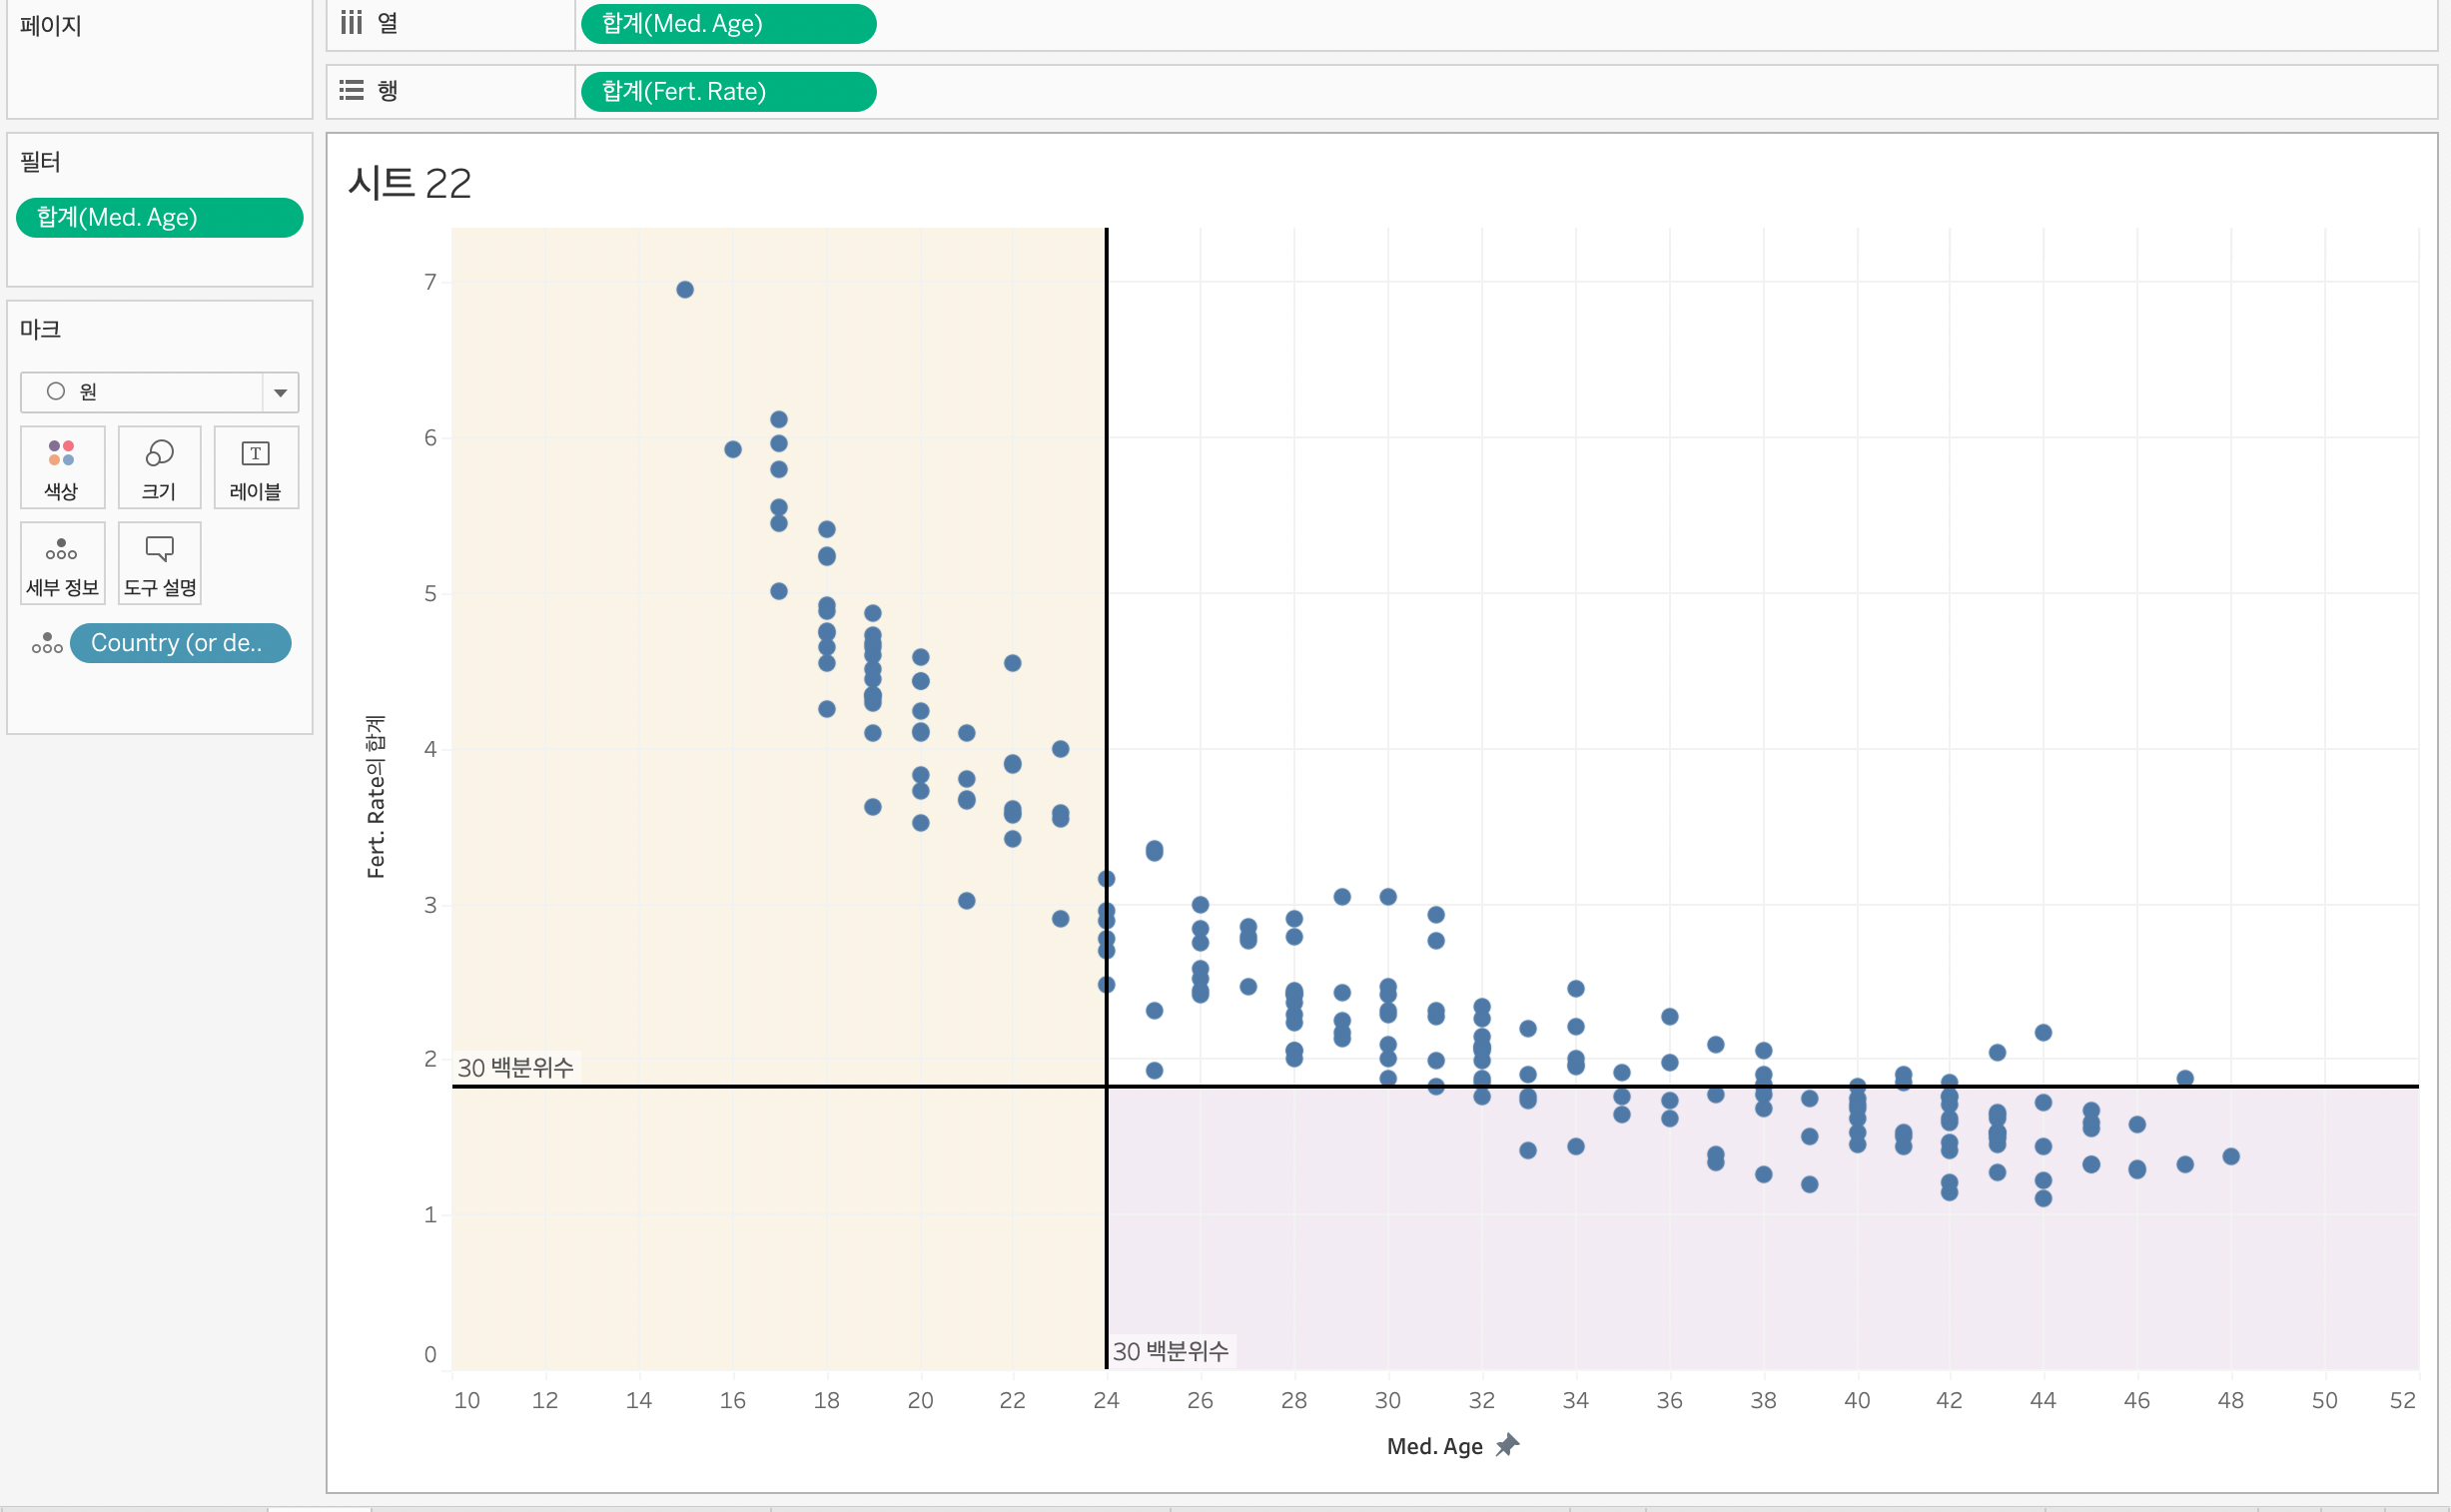2451x1512 pixels.
Task: Click the pin icon beside Med. Age axis title
Action: coord(1507,1445)
